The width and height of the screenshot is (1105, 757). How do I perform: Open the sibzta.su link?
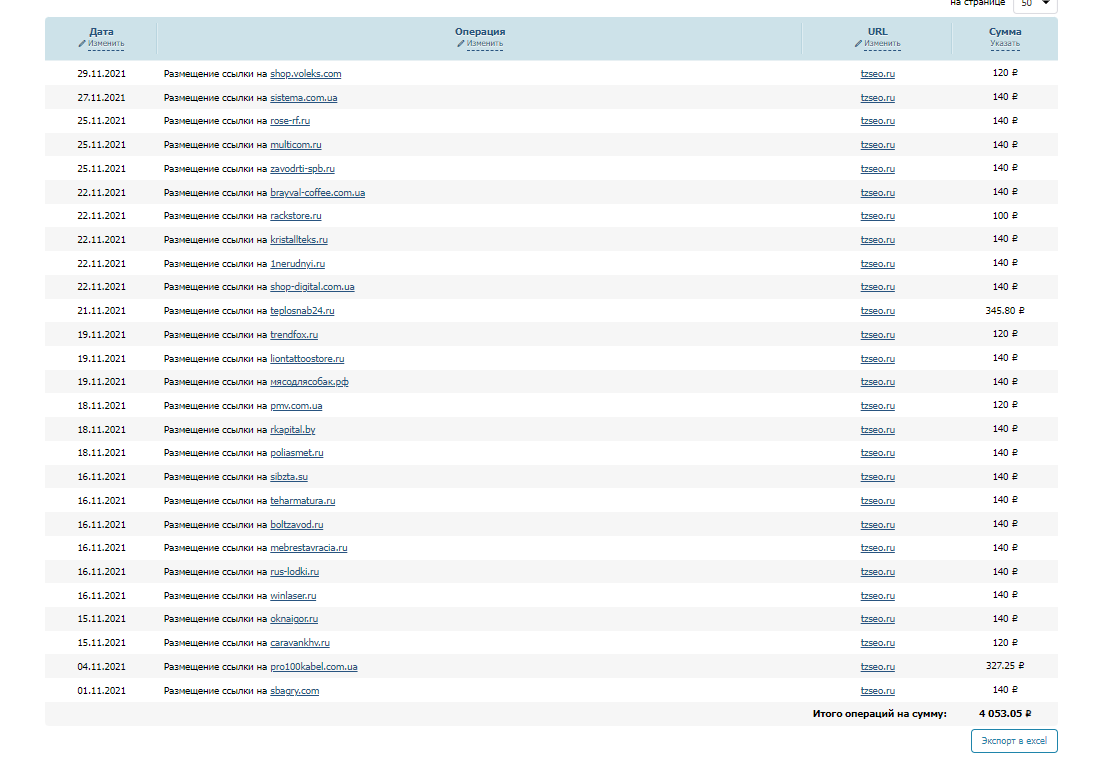tap(289, 477)
